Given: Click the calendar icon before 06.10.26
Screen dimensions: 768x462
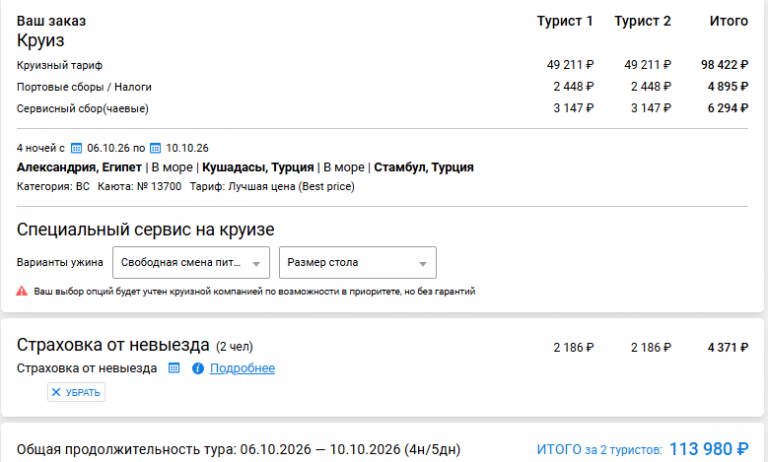Looking at the screenshot, I should point(76,148).
